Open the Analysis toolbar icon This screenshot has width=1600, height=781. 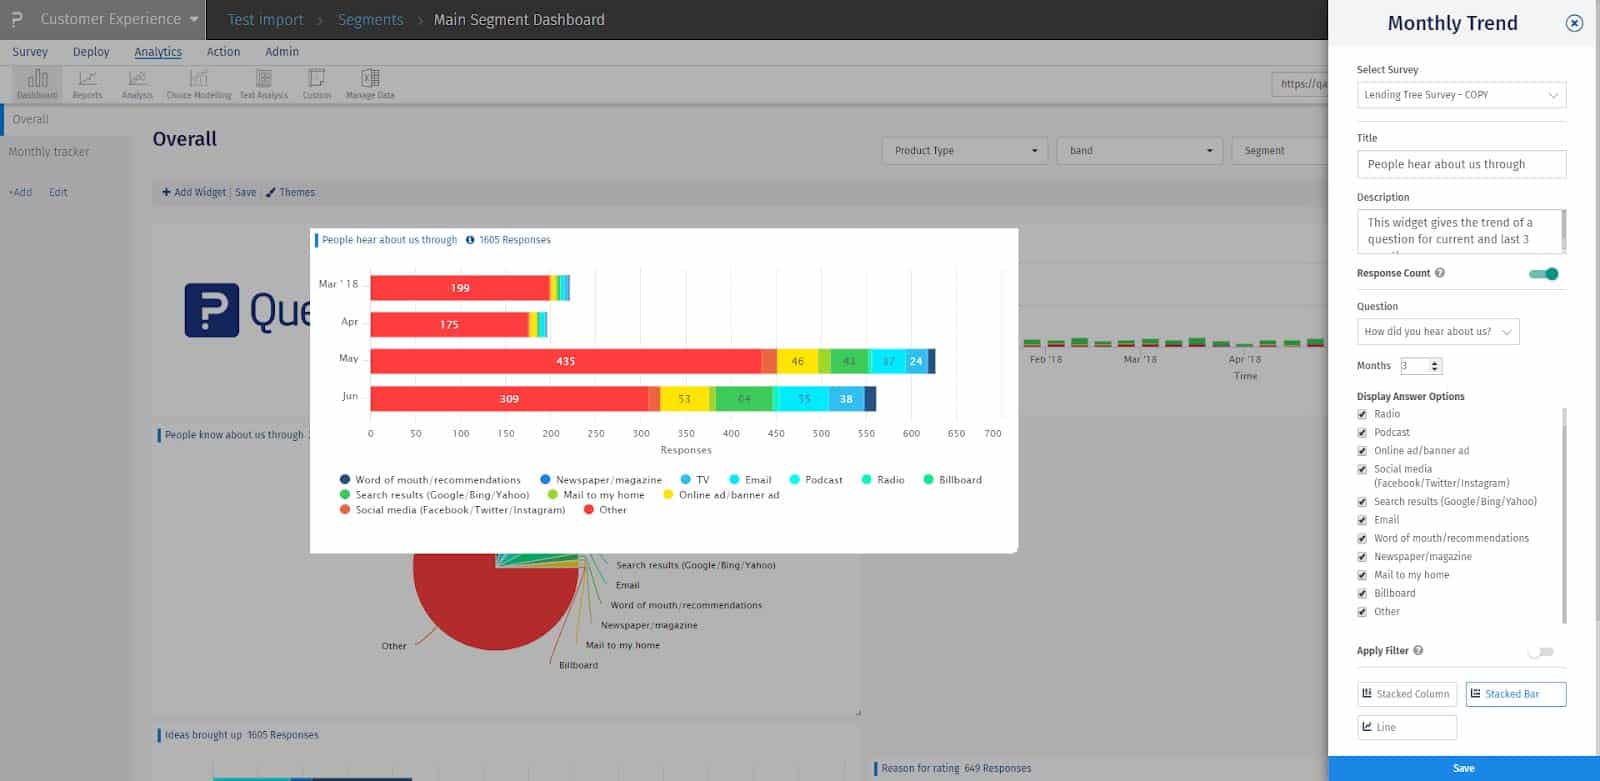point(137,84)
